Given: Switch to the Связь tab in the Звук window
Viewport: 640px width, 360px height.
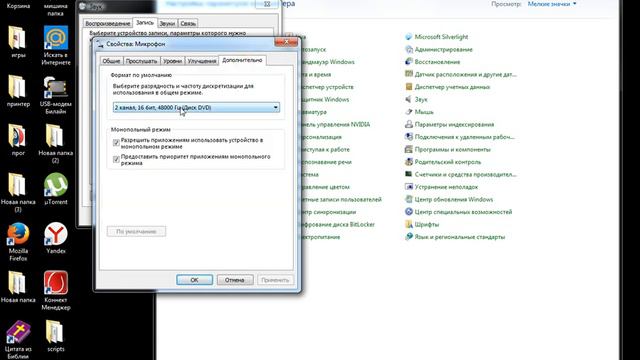Looking at the screenshot, I should [x=188, y=23].
